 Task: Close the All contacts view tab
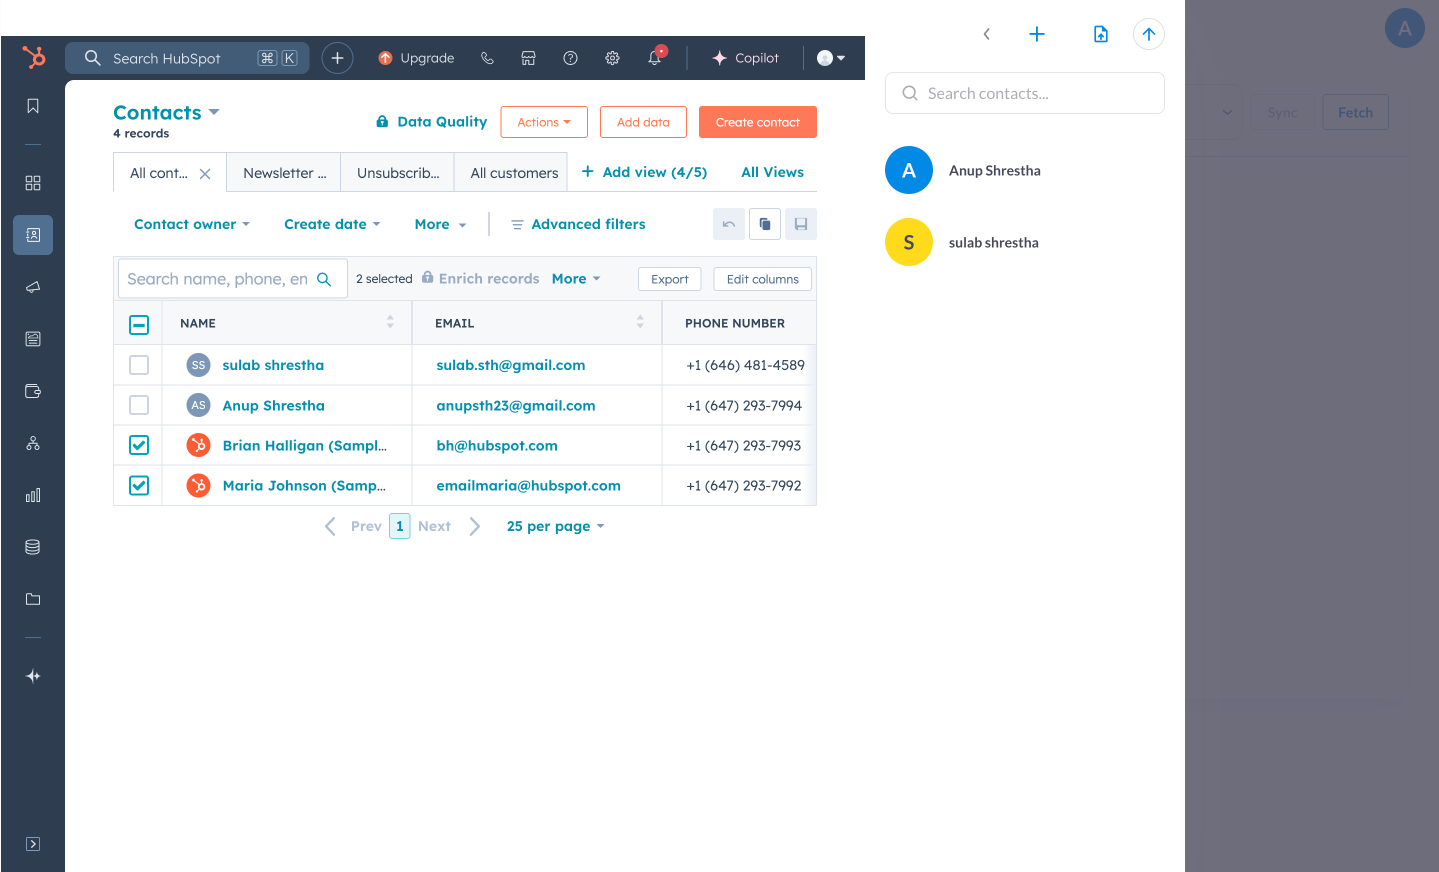pos(205,174)
